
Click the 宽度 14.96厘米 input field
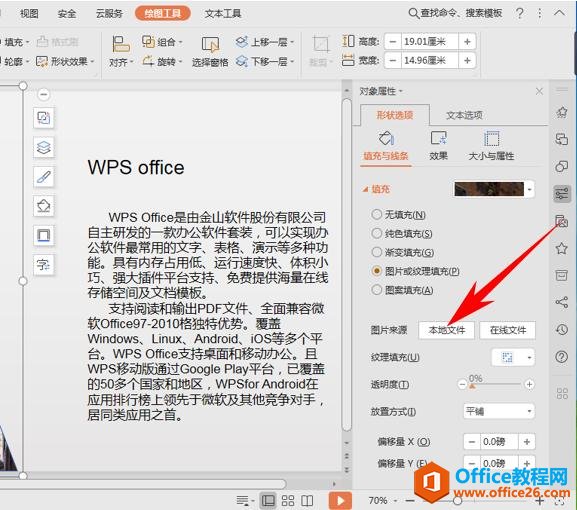click(x=429, y=60)
